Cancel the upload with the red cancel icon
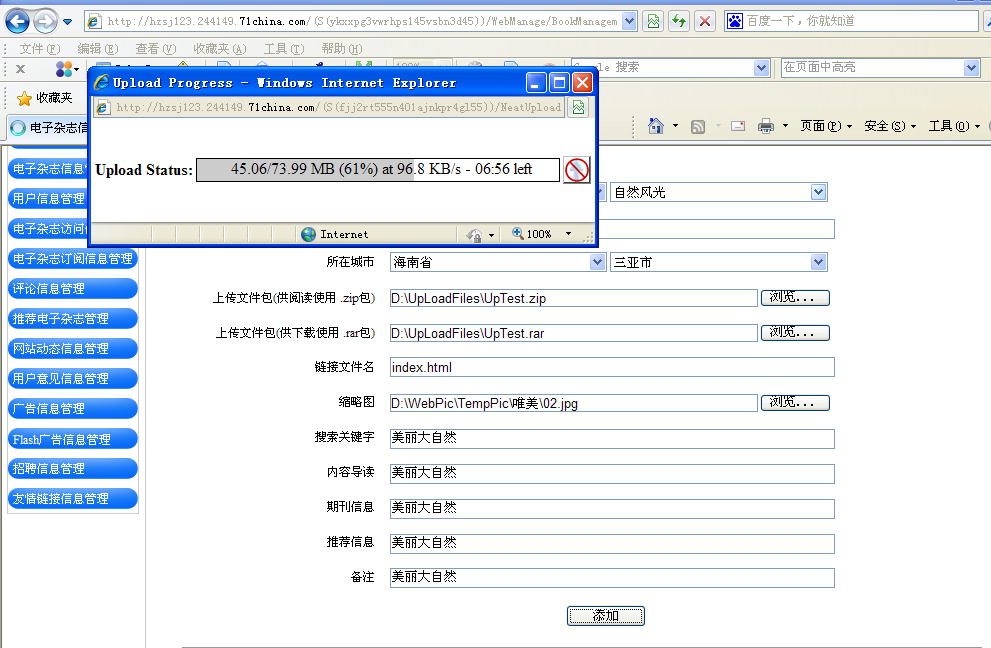This screenshot has height=648, width=991. 576,169
